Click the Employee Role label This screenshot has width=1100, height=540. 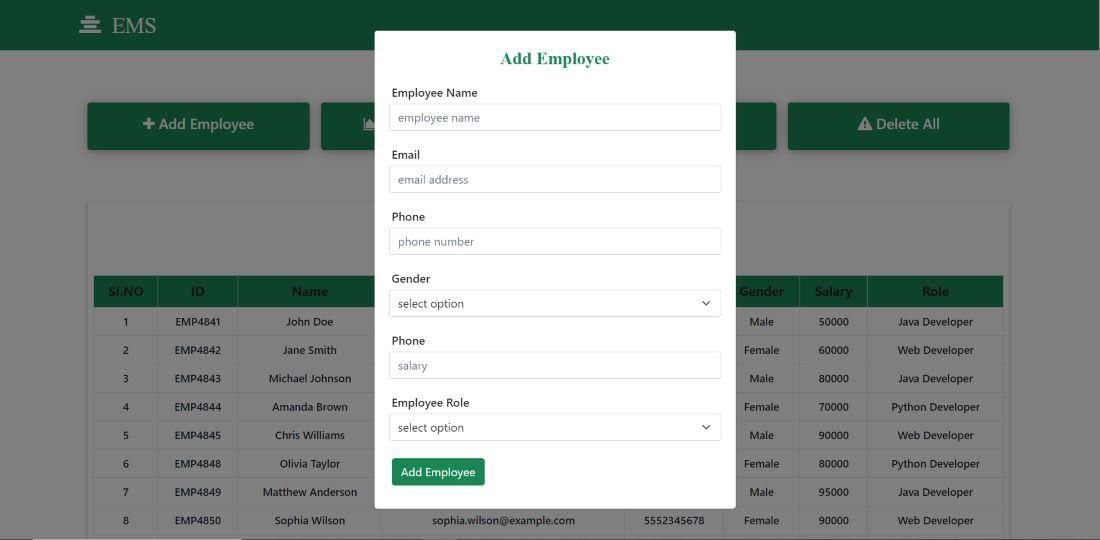(x=430, y=403)
